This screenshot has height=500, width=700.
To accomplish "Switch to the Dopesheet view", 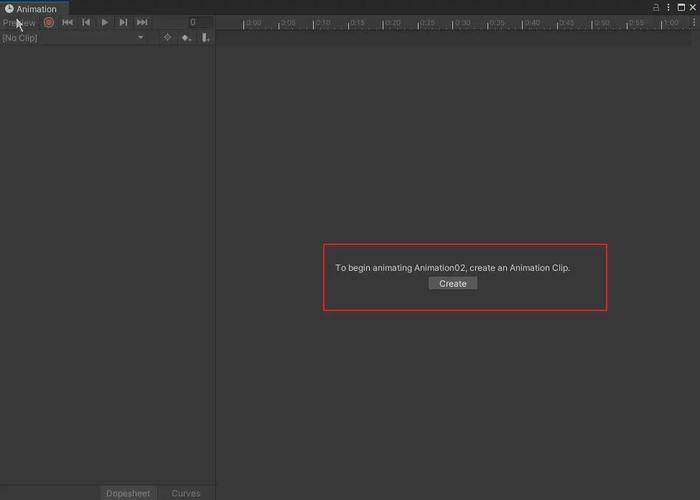I will 128,493.
